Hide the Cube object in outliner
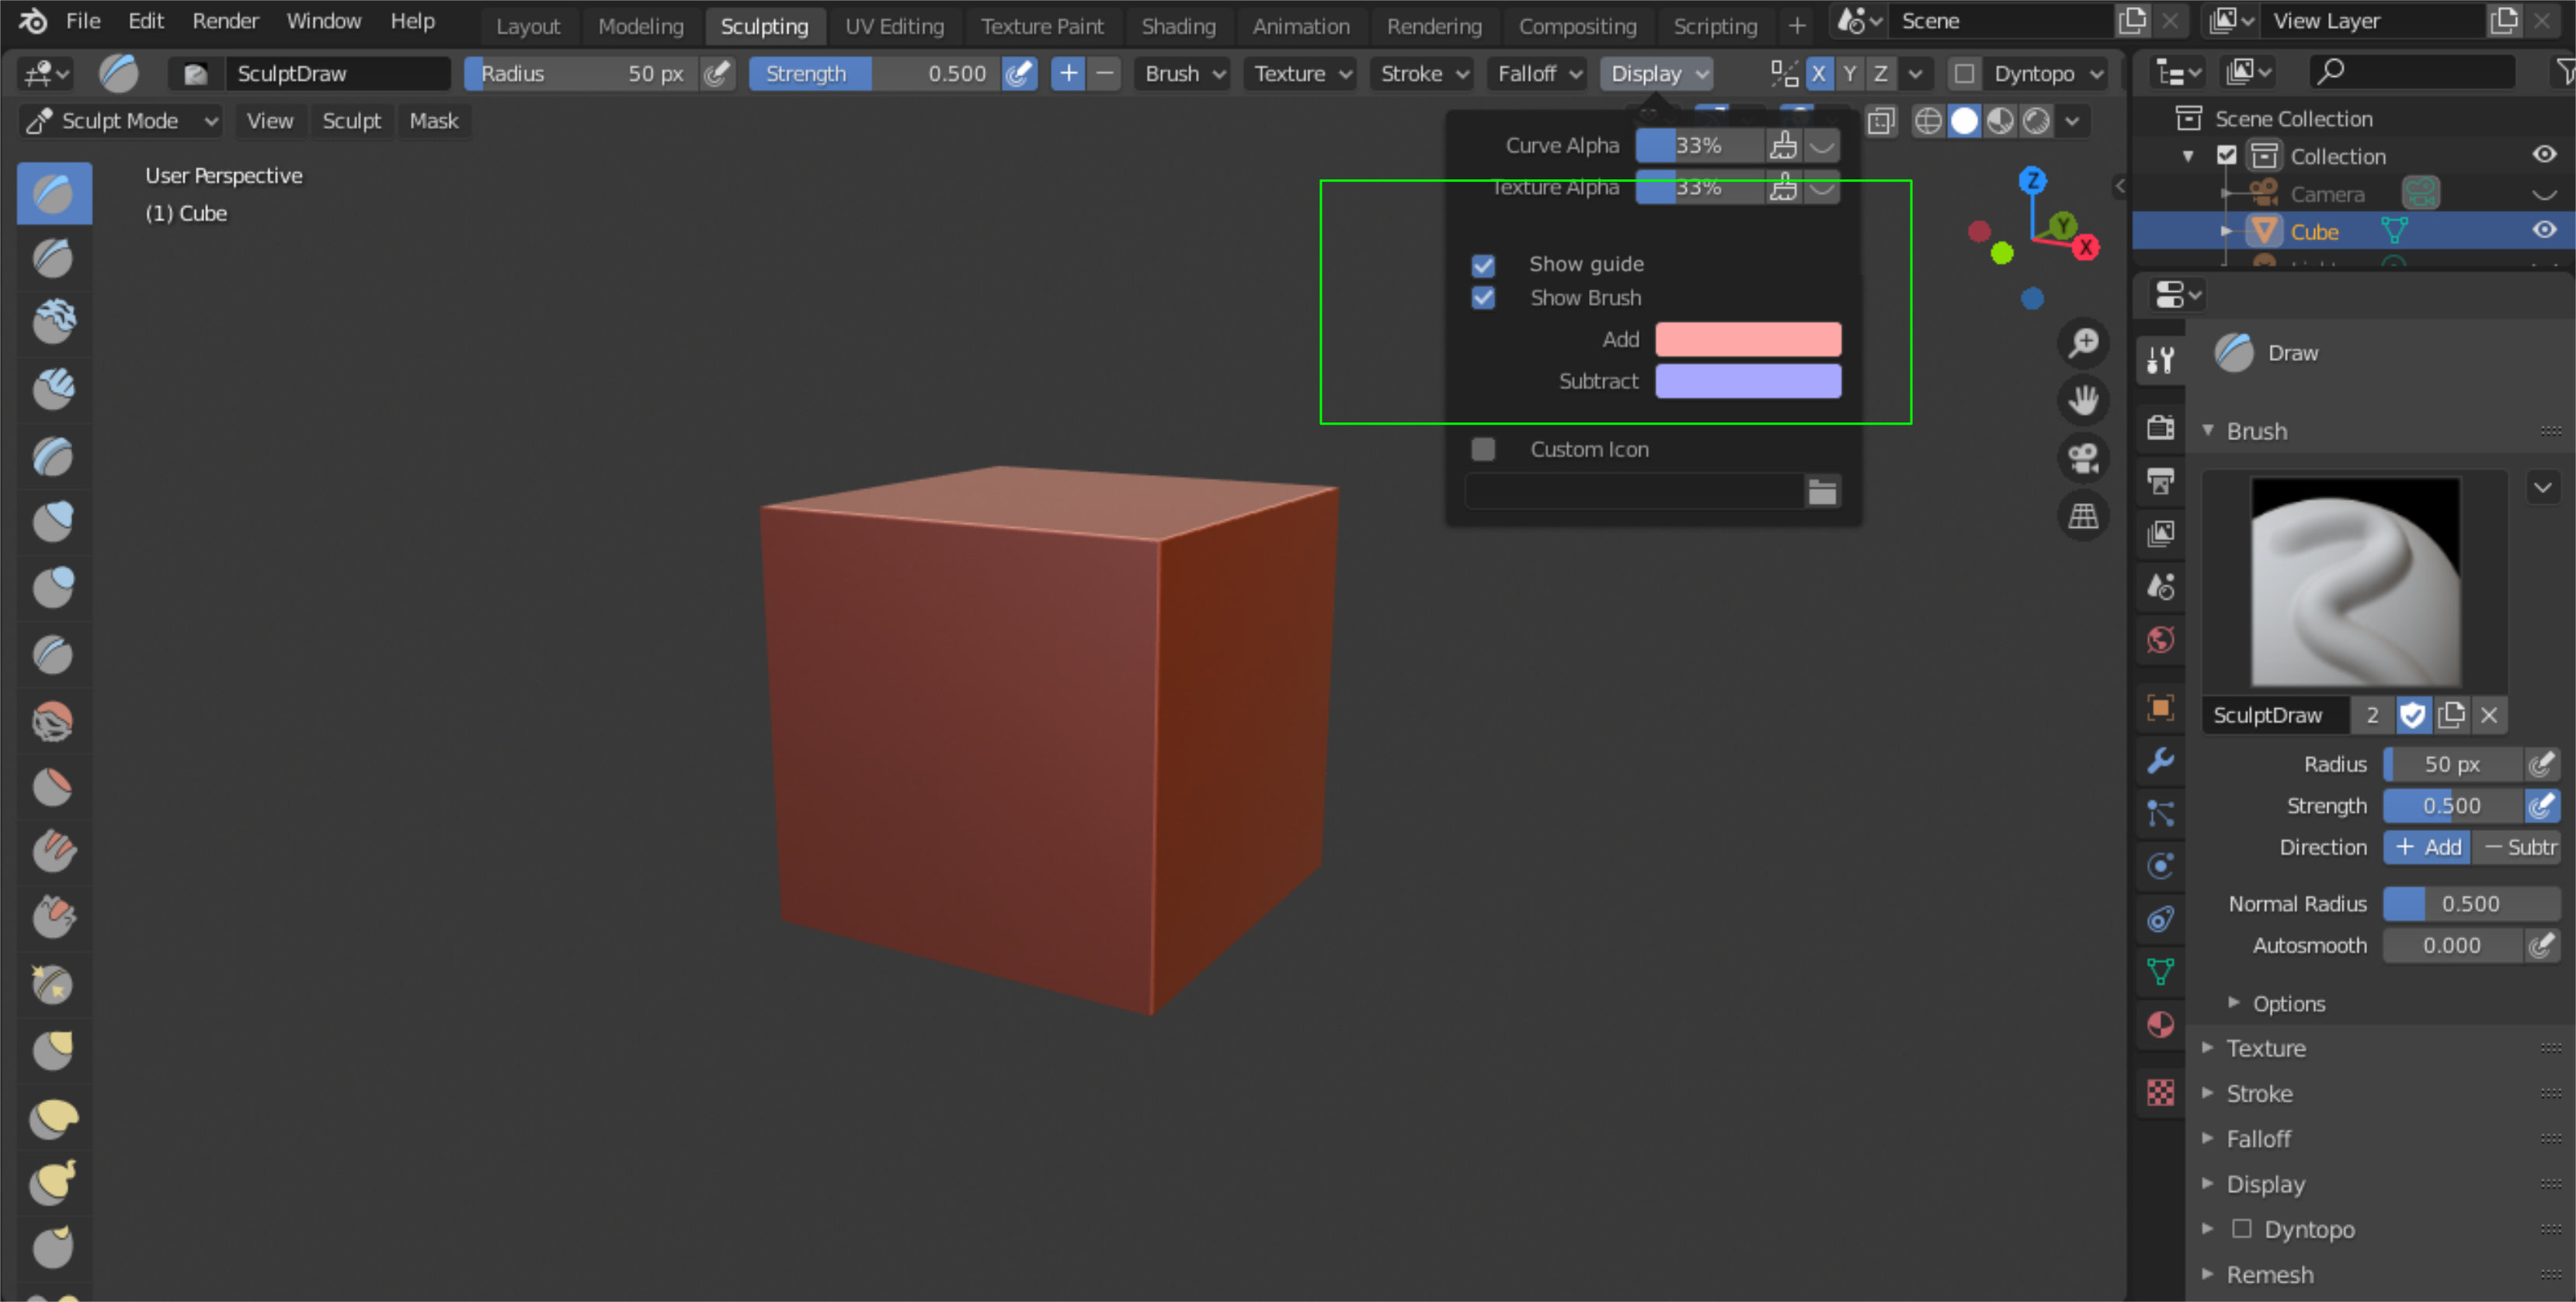 (2544, 231)
